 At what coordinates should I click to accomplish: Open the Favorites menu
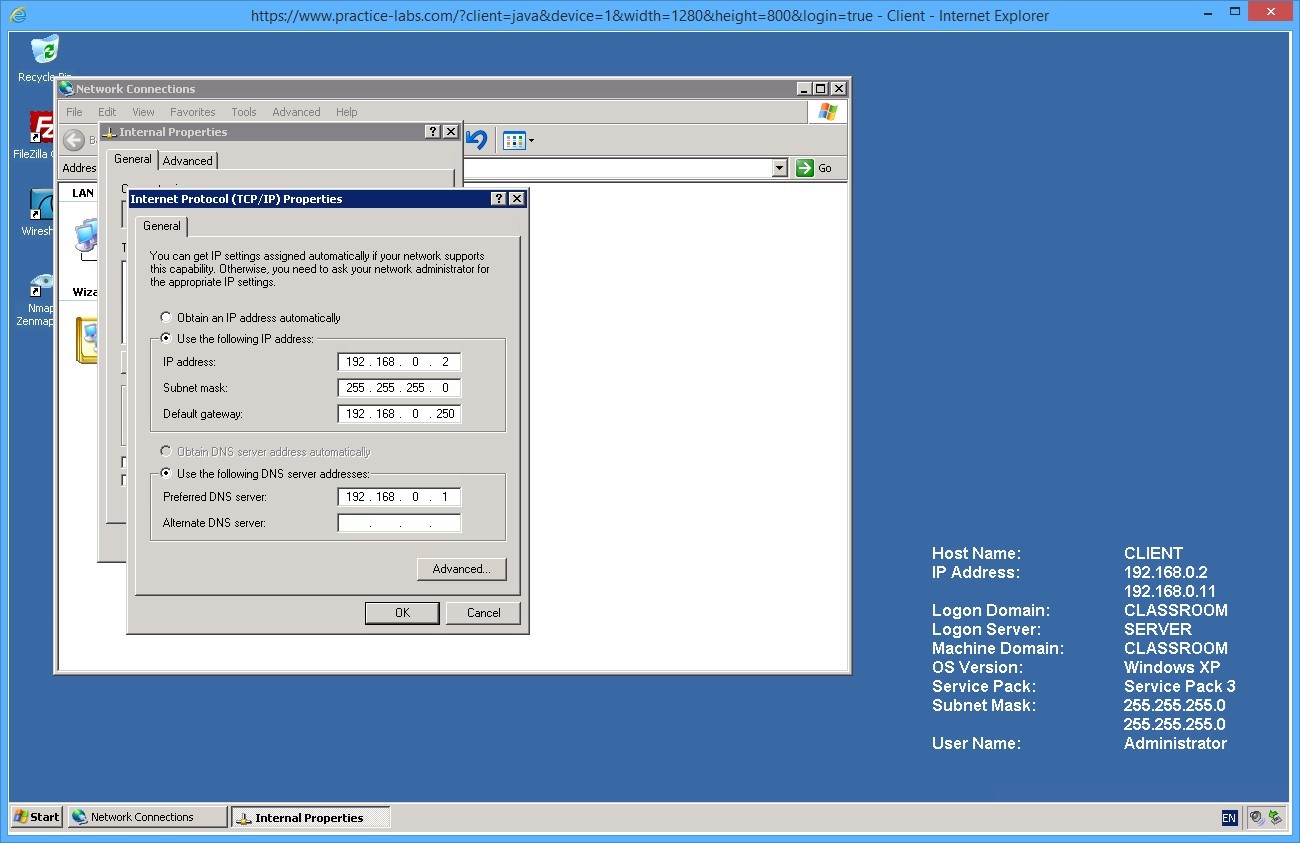[192, 112]
